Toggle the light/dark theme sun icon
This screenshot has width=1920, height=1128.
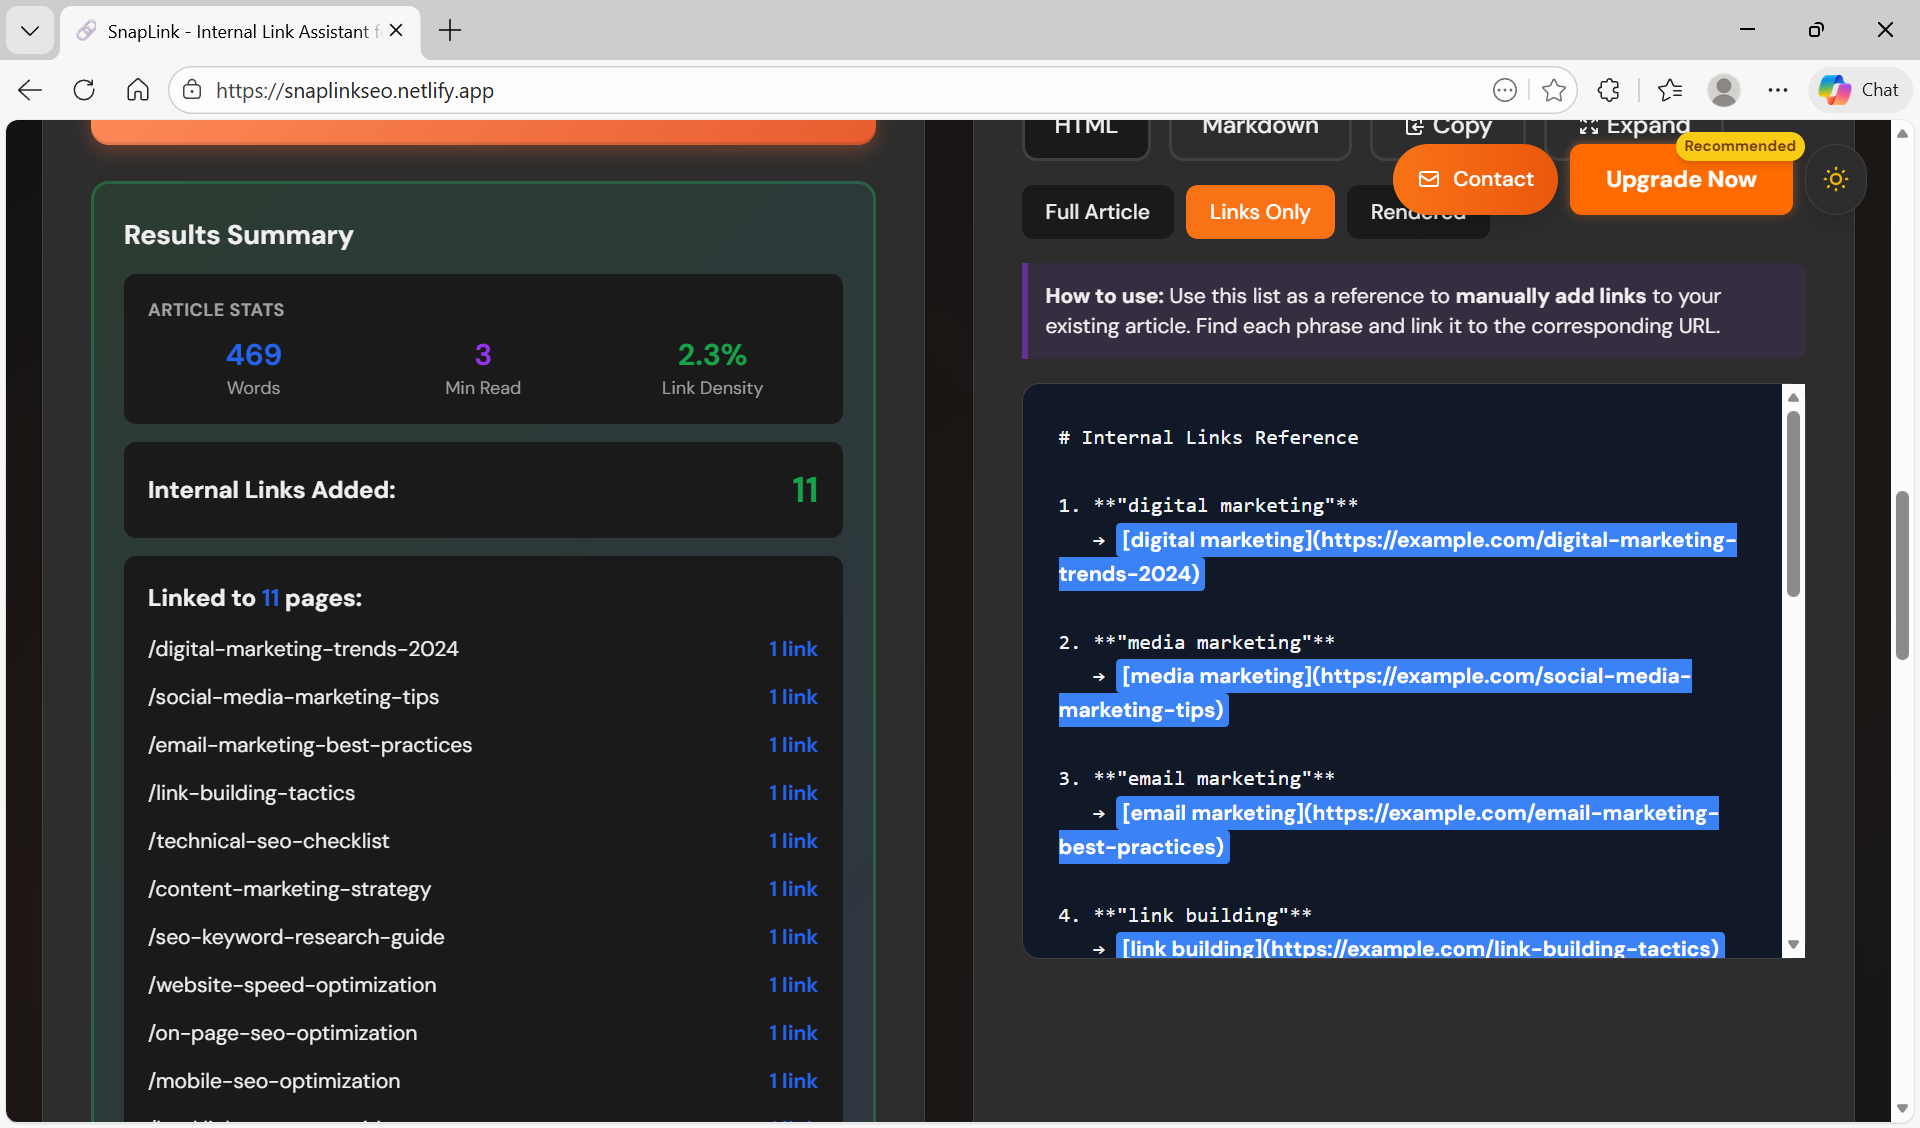(1835, 179)
